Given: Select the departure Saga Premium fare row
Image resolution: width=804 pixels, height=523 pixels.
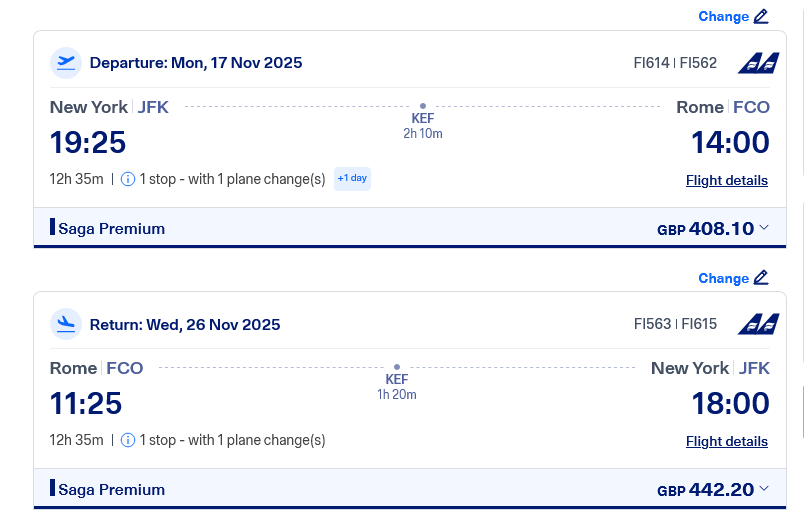Looking at the screenshot, I should coord(112,228).
